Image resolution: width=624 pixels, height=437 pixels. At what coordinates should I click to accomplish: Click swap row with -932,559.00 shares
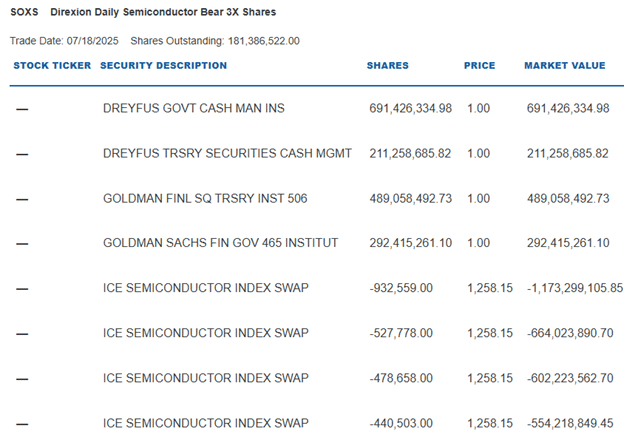(x=205, y=288)
